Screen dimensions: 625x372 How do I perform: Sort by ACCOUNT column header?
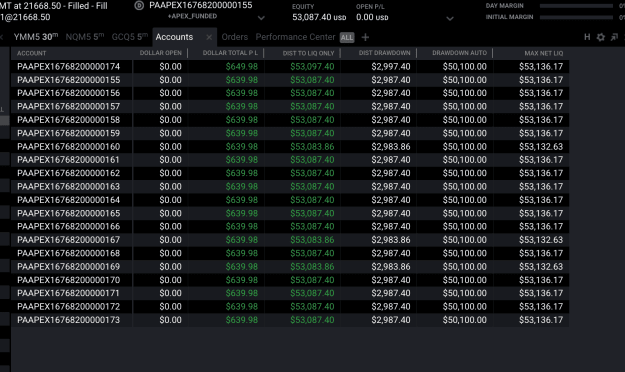(x=31, y=53)
